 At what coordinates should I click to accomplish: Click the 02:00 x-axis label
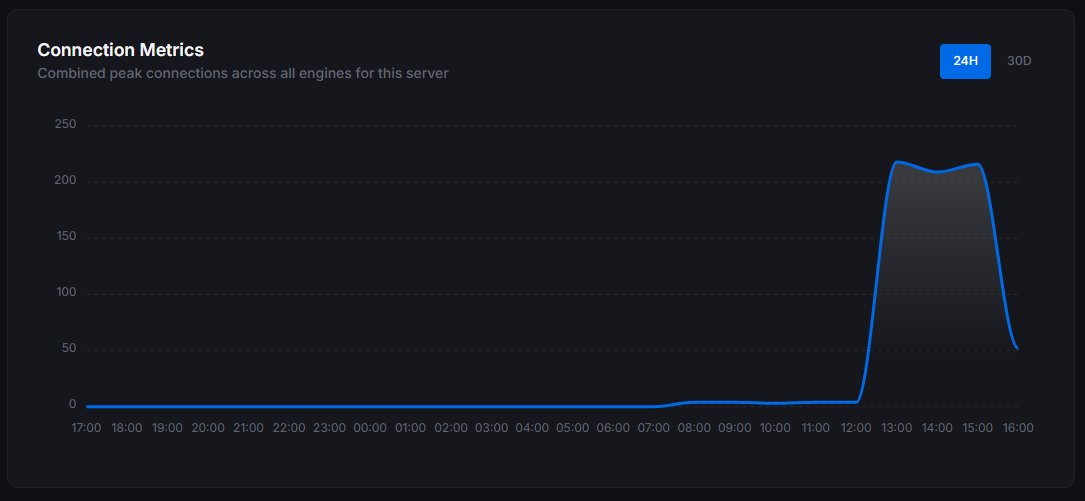tap(450, 428)
